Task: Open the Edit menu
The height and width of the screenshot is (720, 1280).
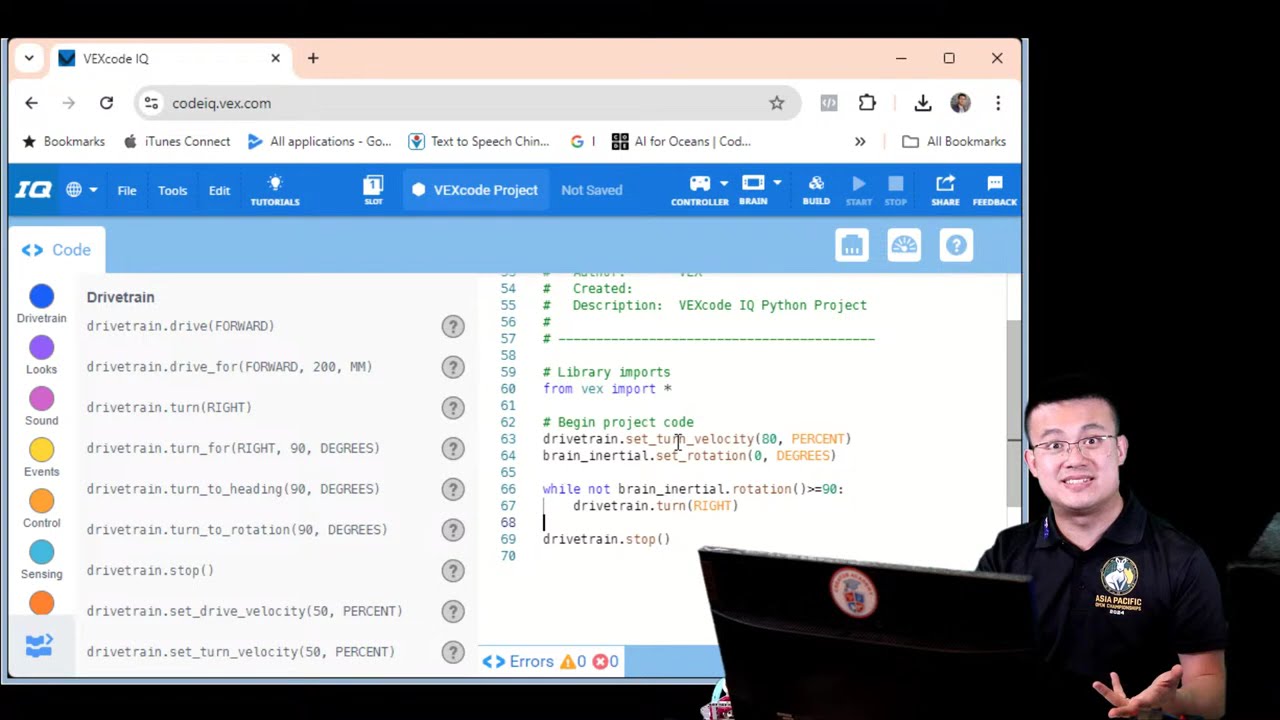Action: pos(219,190)
